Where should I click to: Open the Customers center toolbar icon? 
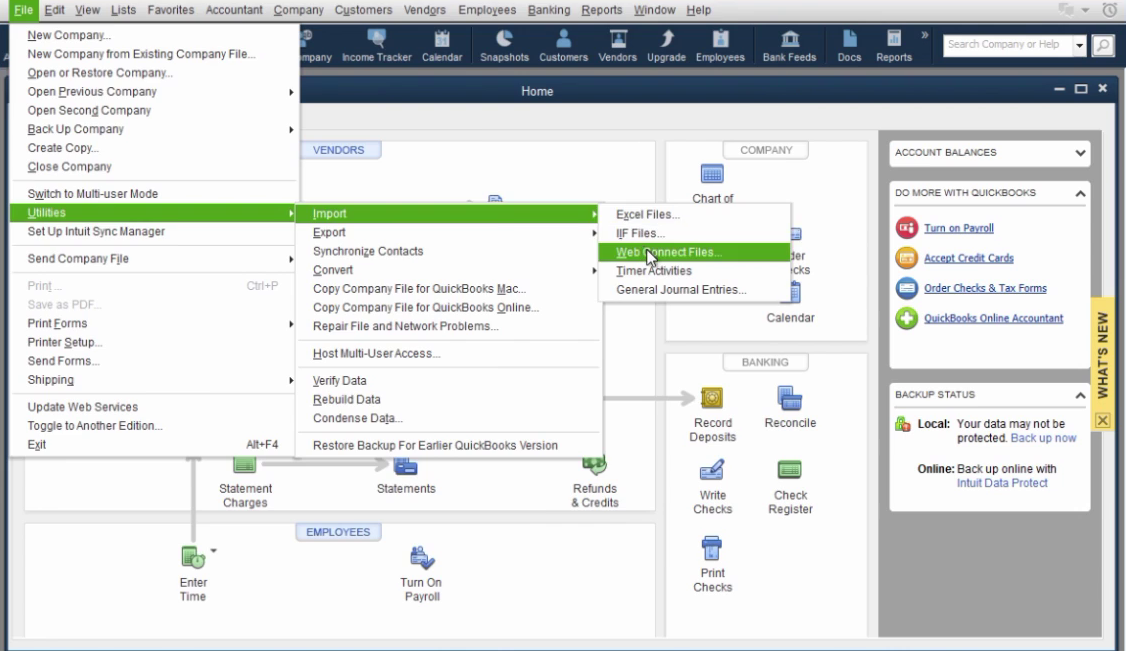click(x=563, y=46)
